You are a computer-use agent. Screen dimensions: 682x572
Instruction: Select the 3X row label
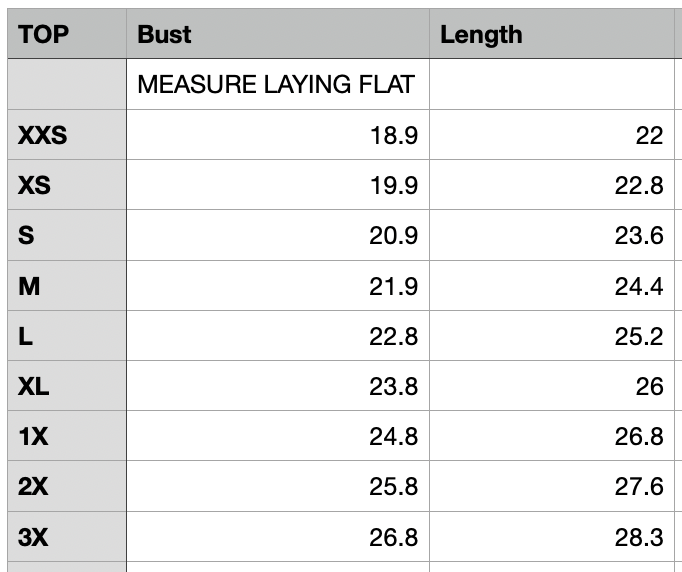coord(67,537)
